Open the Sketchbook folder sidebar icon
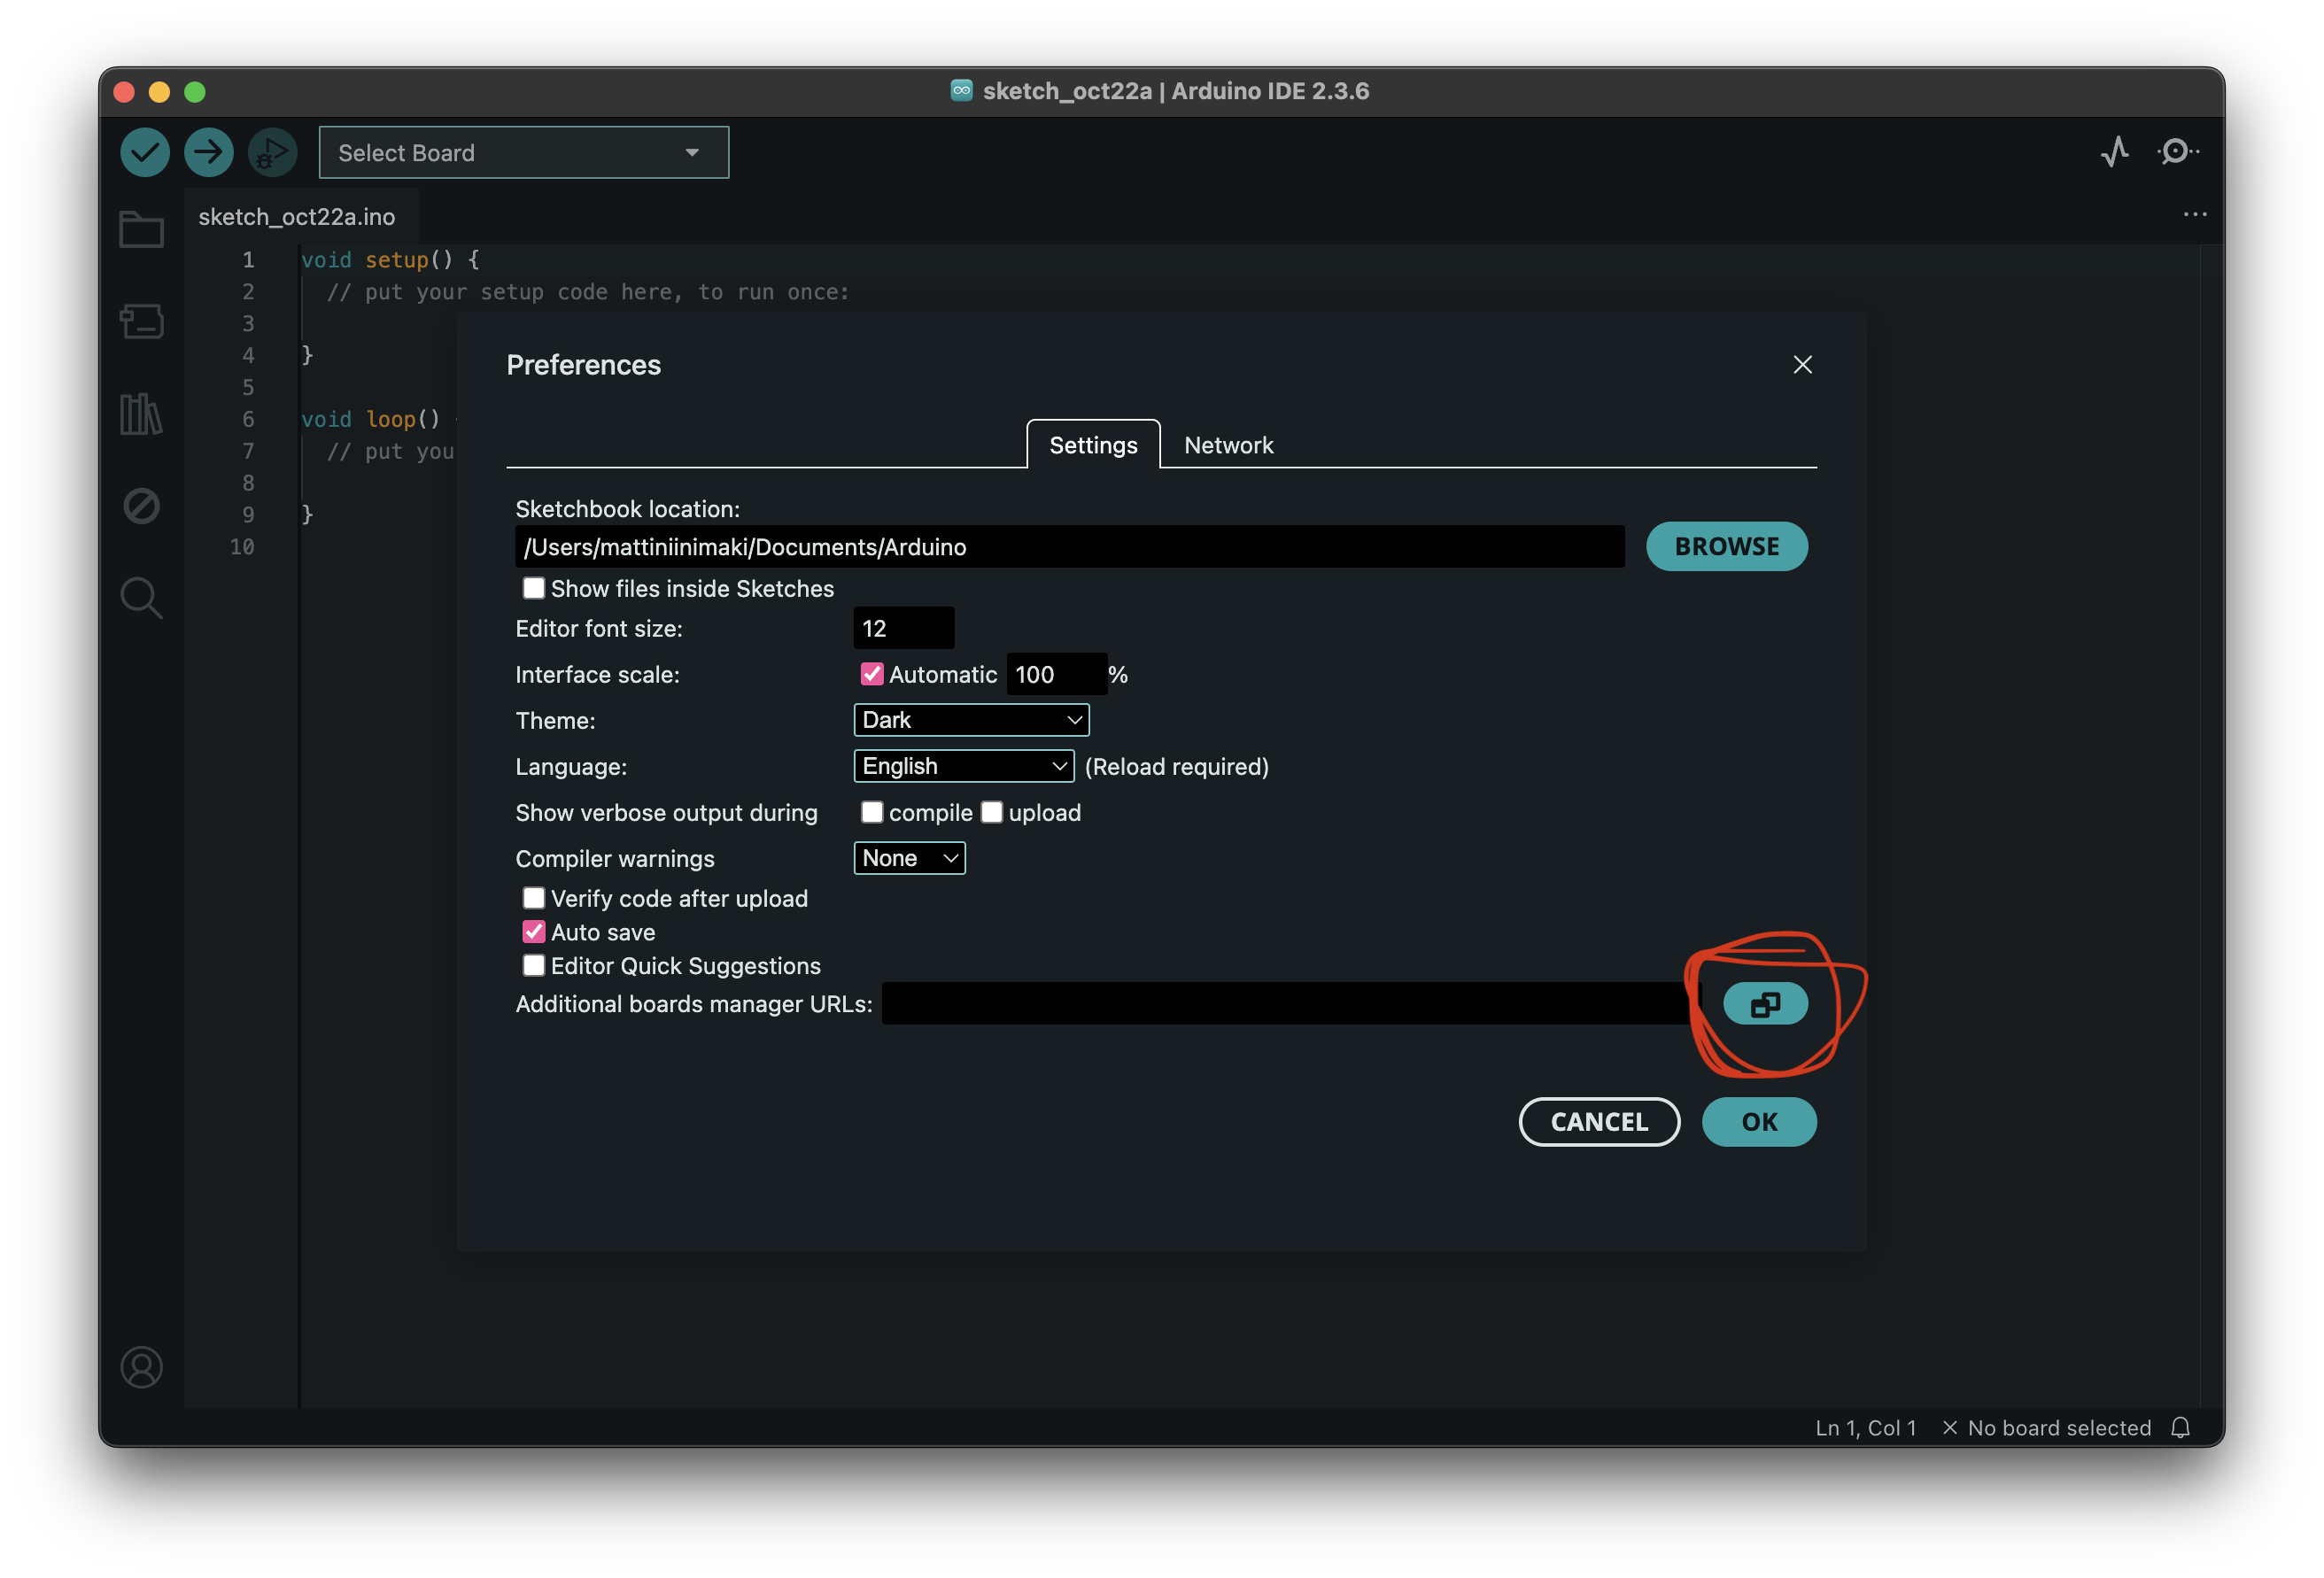This screenshot has height=1578, width=2324. 141,230
